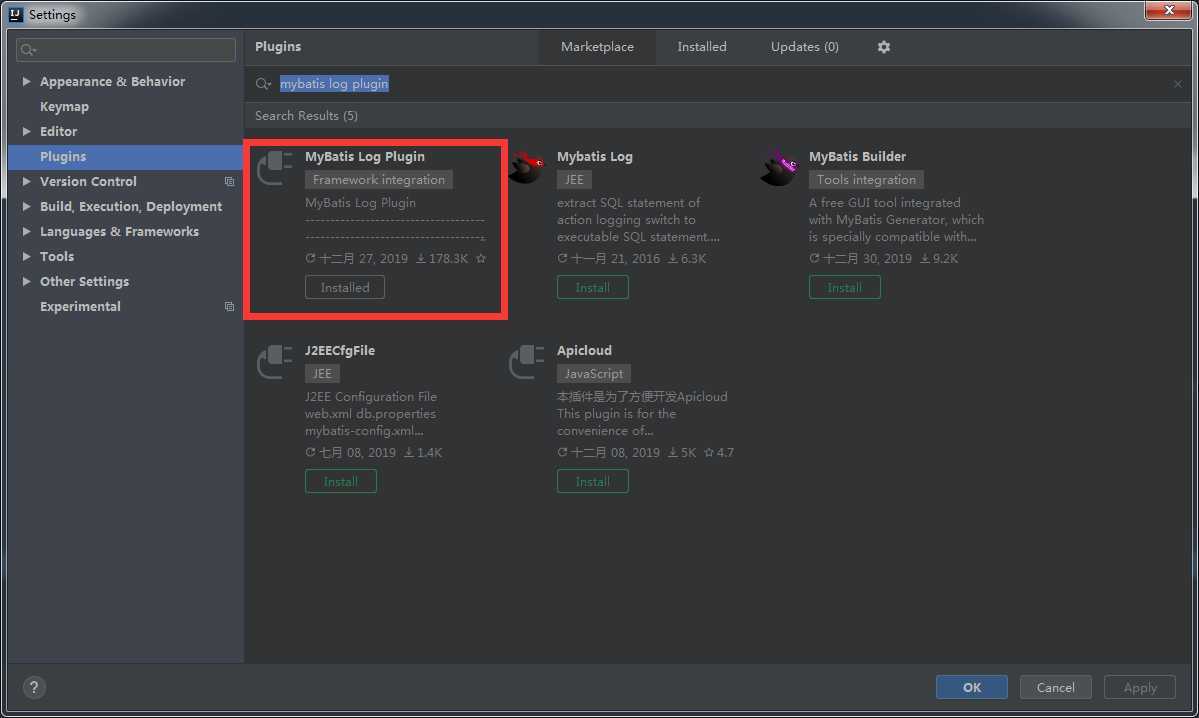The height and width of the screenshot is (718, 1199).
Task: Install the Mybatis Log plugin
Action: click(593, 288)
